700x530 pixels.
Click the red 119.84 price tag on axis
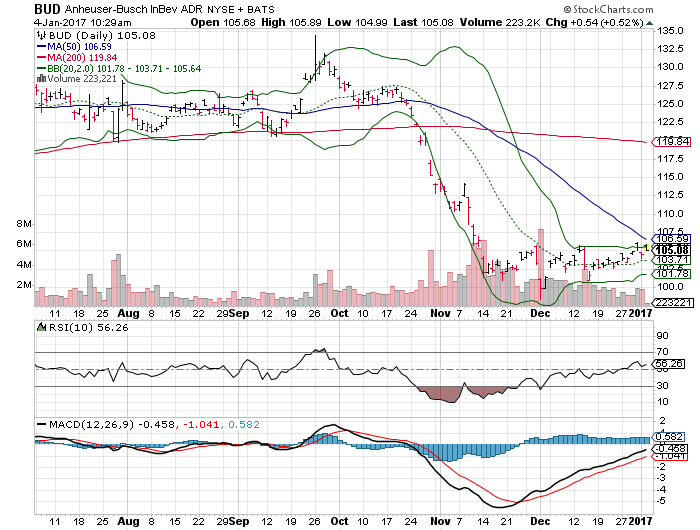pyautogui.click(x=673, y=142)
